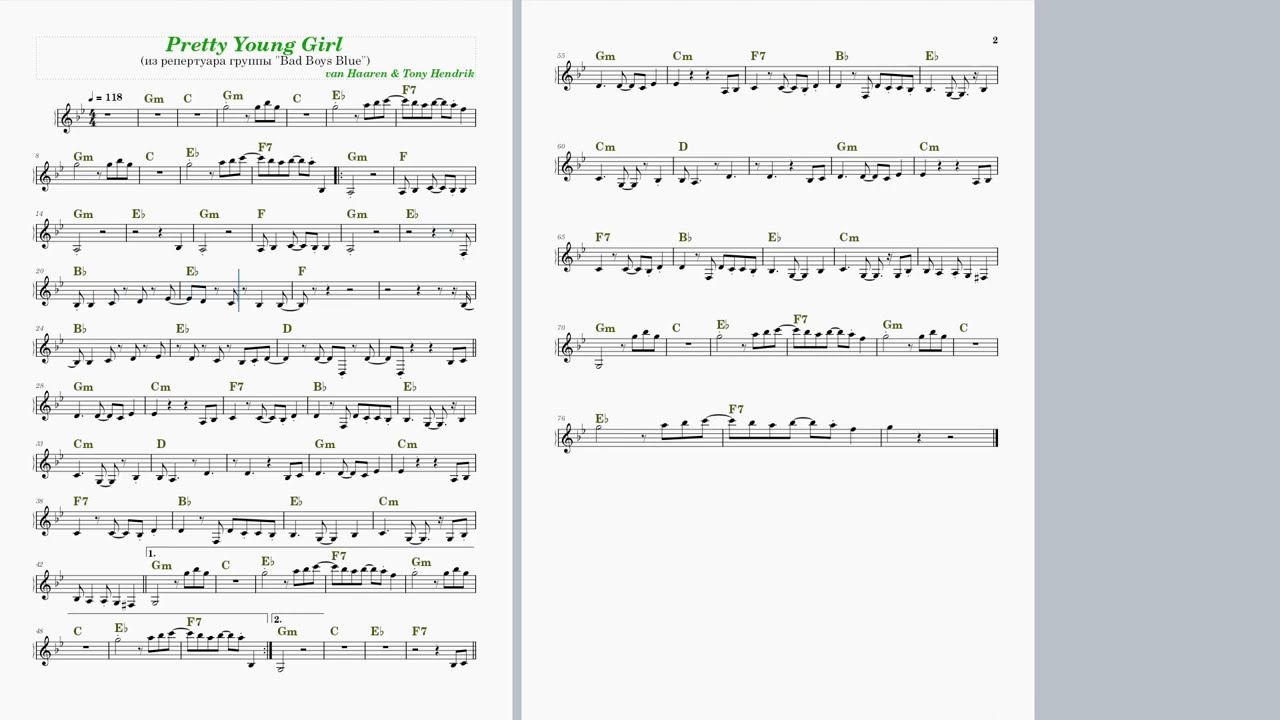Viewport: 1280px width, 720px height.
Task: Click measure number 33 on the first page
Action: (x=41, y=444)
